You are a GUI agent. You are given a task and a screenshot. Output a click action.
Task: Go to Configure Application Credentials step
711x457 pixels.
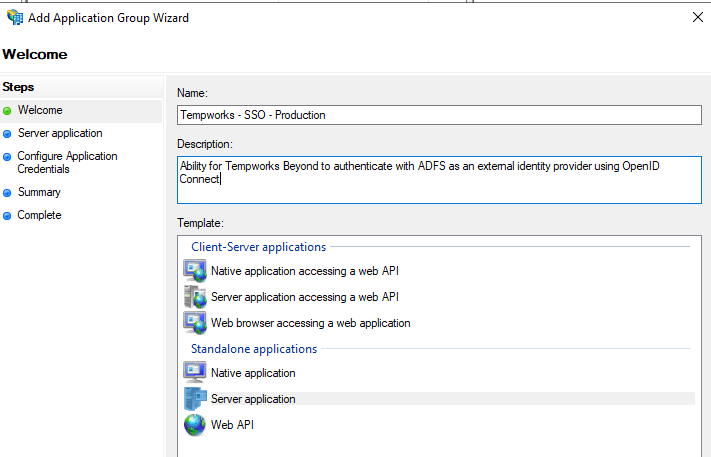[67, 162]
